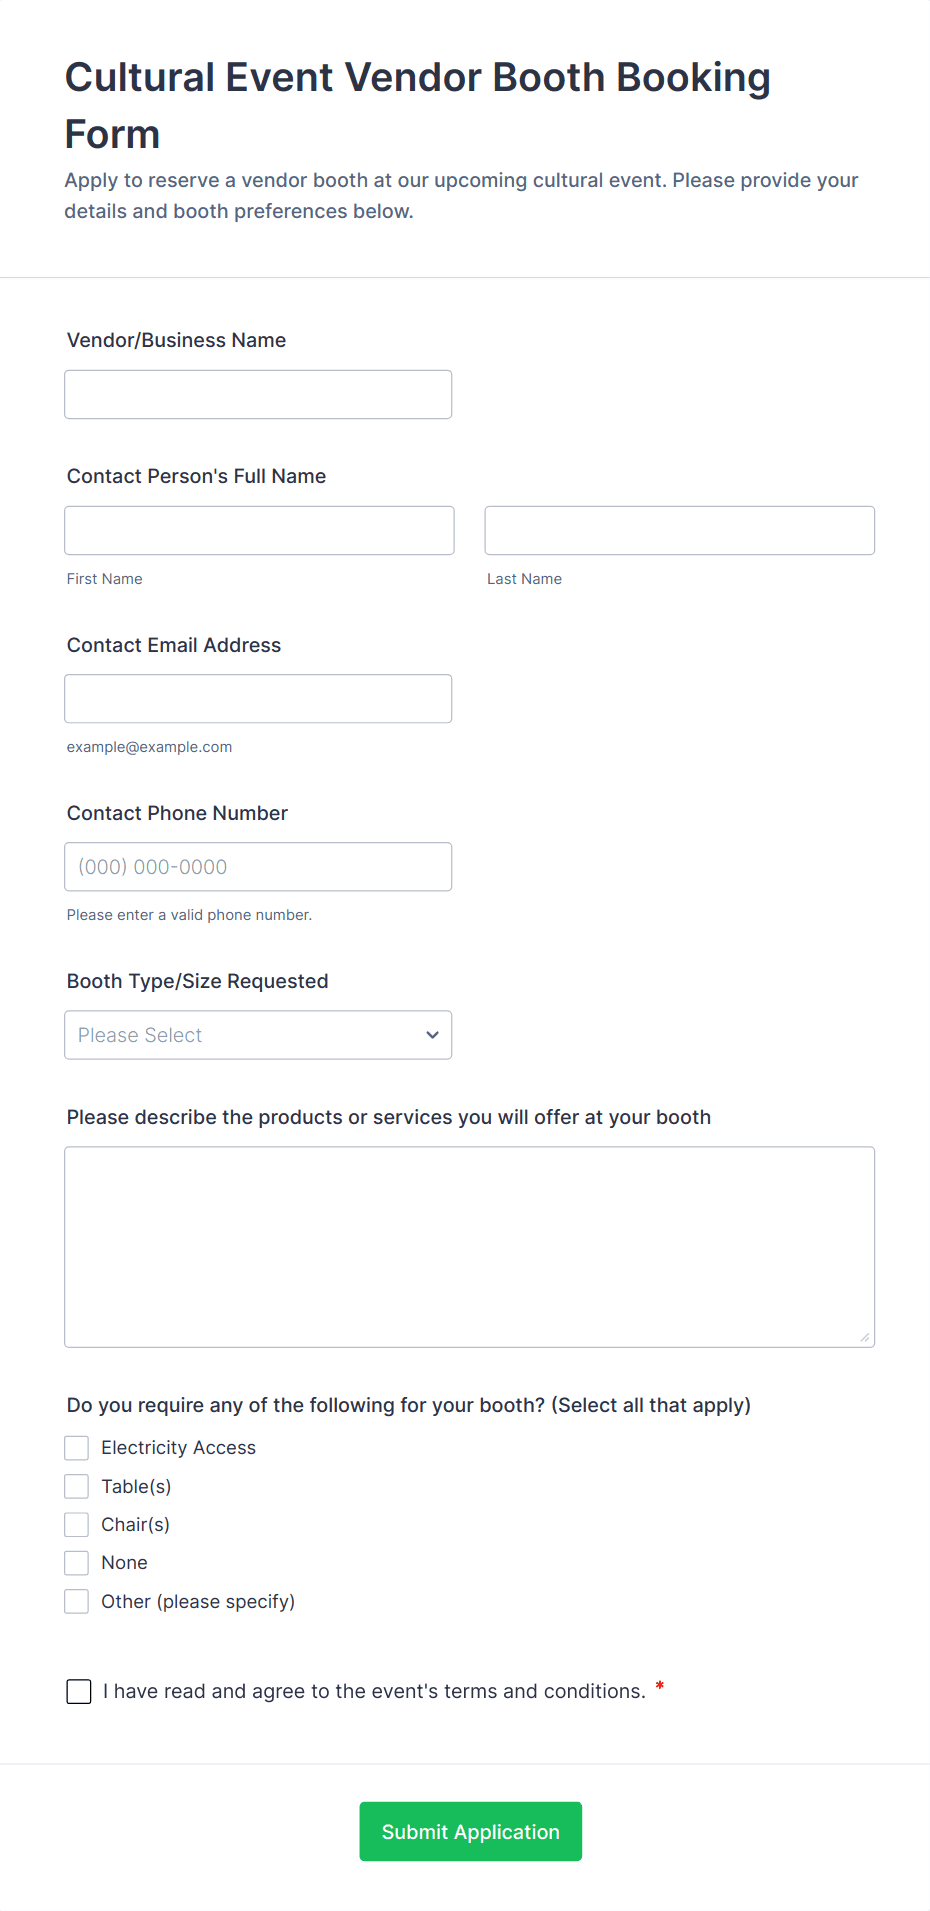The width and height of the screenshot is (930, 1911).
Task: Select the Contact Email Address field
Action: pos(258,699)
